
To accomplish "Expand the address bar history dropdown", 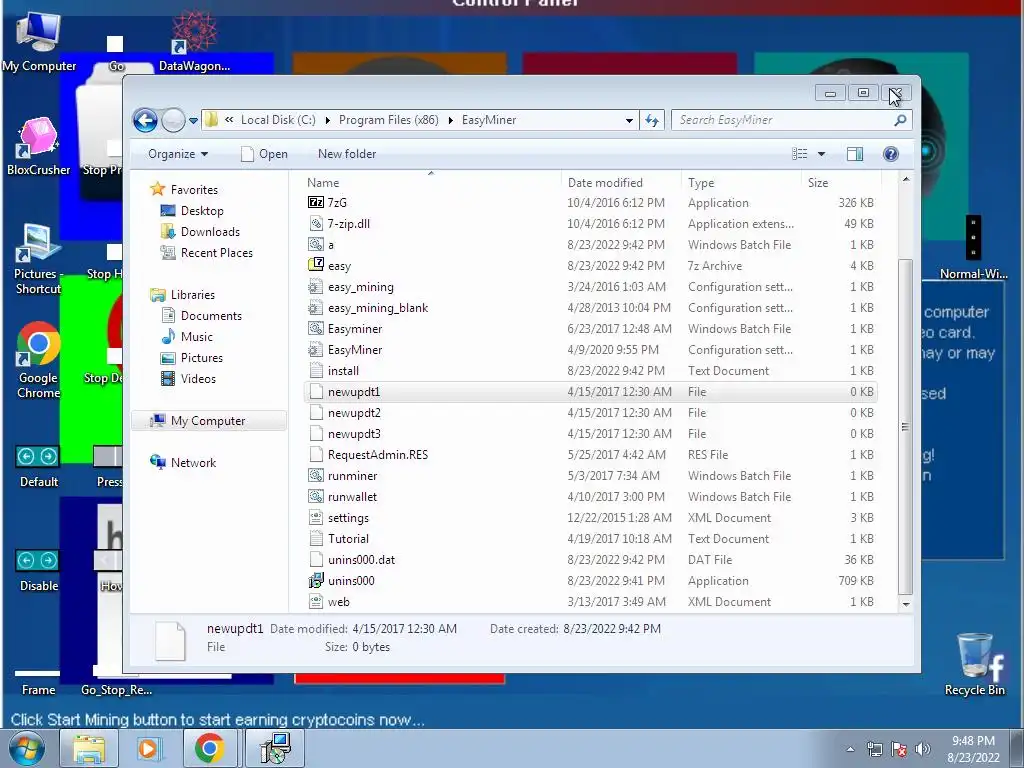I will tap(629, 121).
